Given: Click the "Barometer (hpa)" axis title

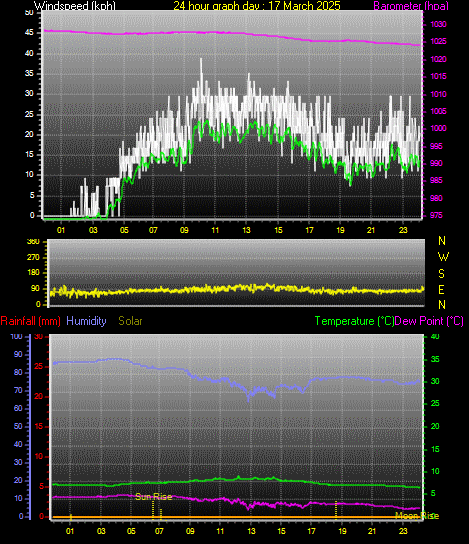Looking at the screenshot, I should tap(411, 6).
